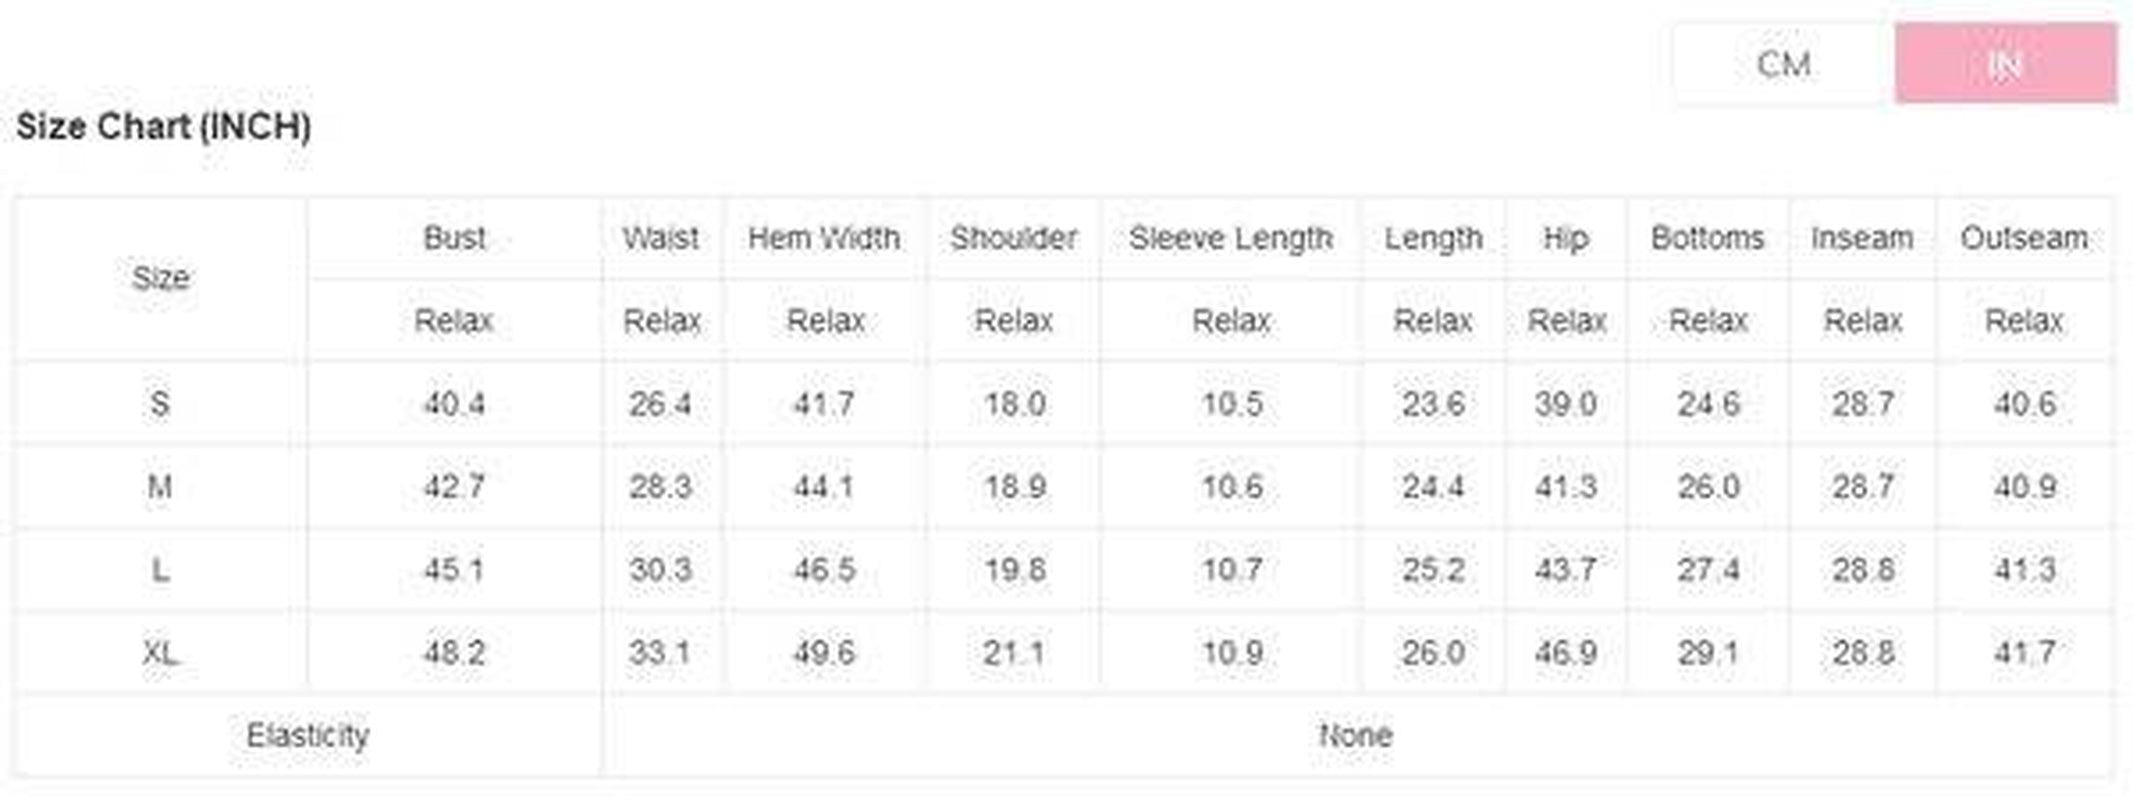Select the Shoulder column header
The height and width of the screenshot is (800, 2133).
coord(1013,238)
